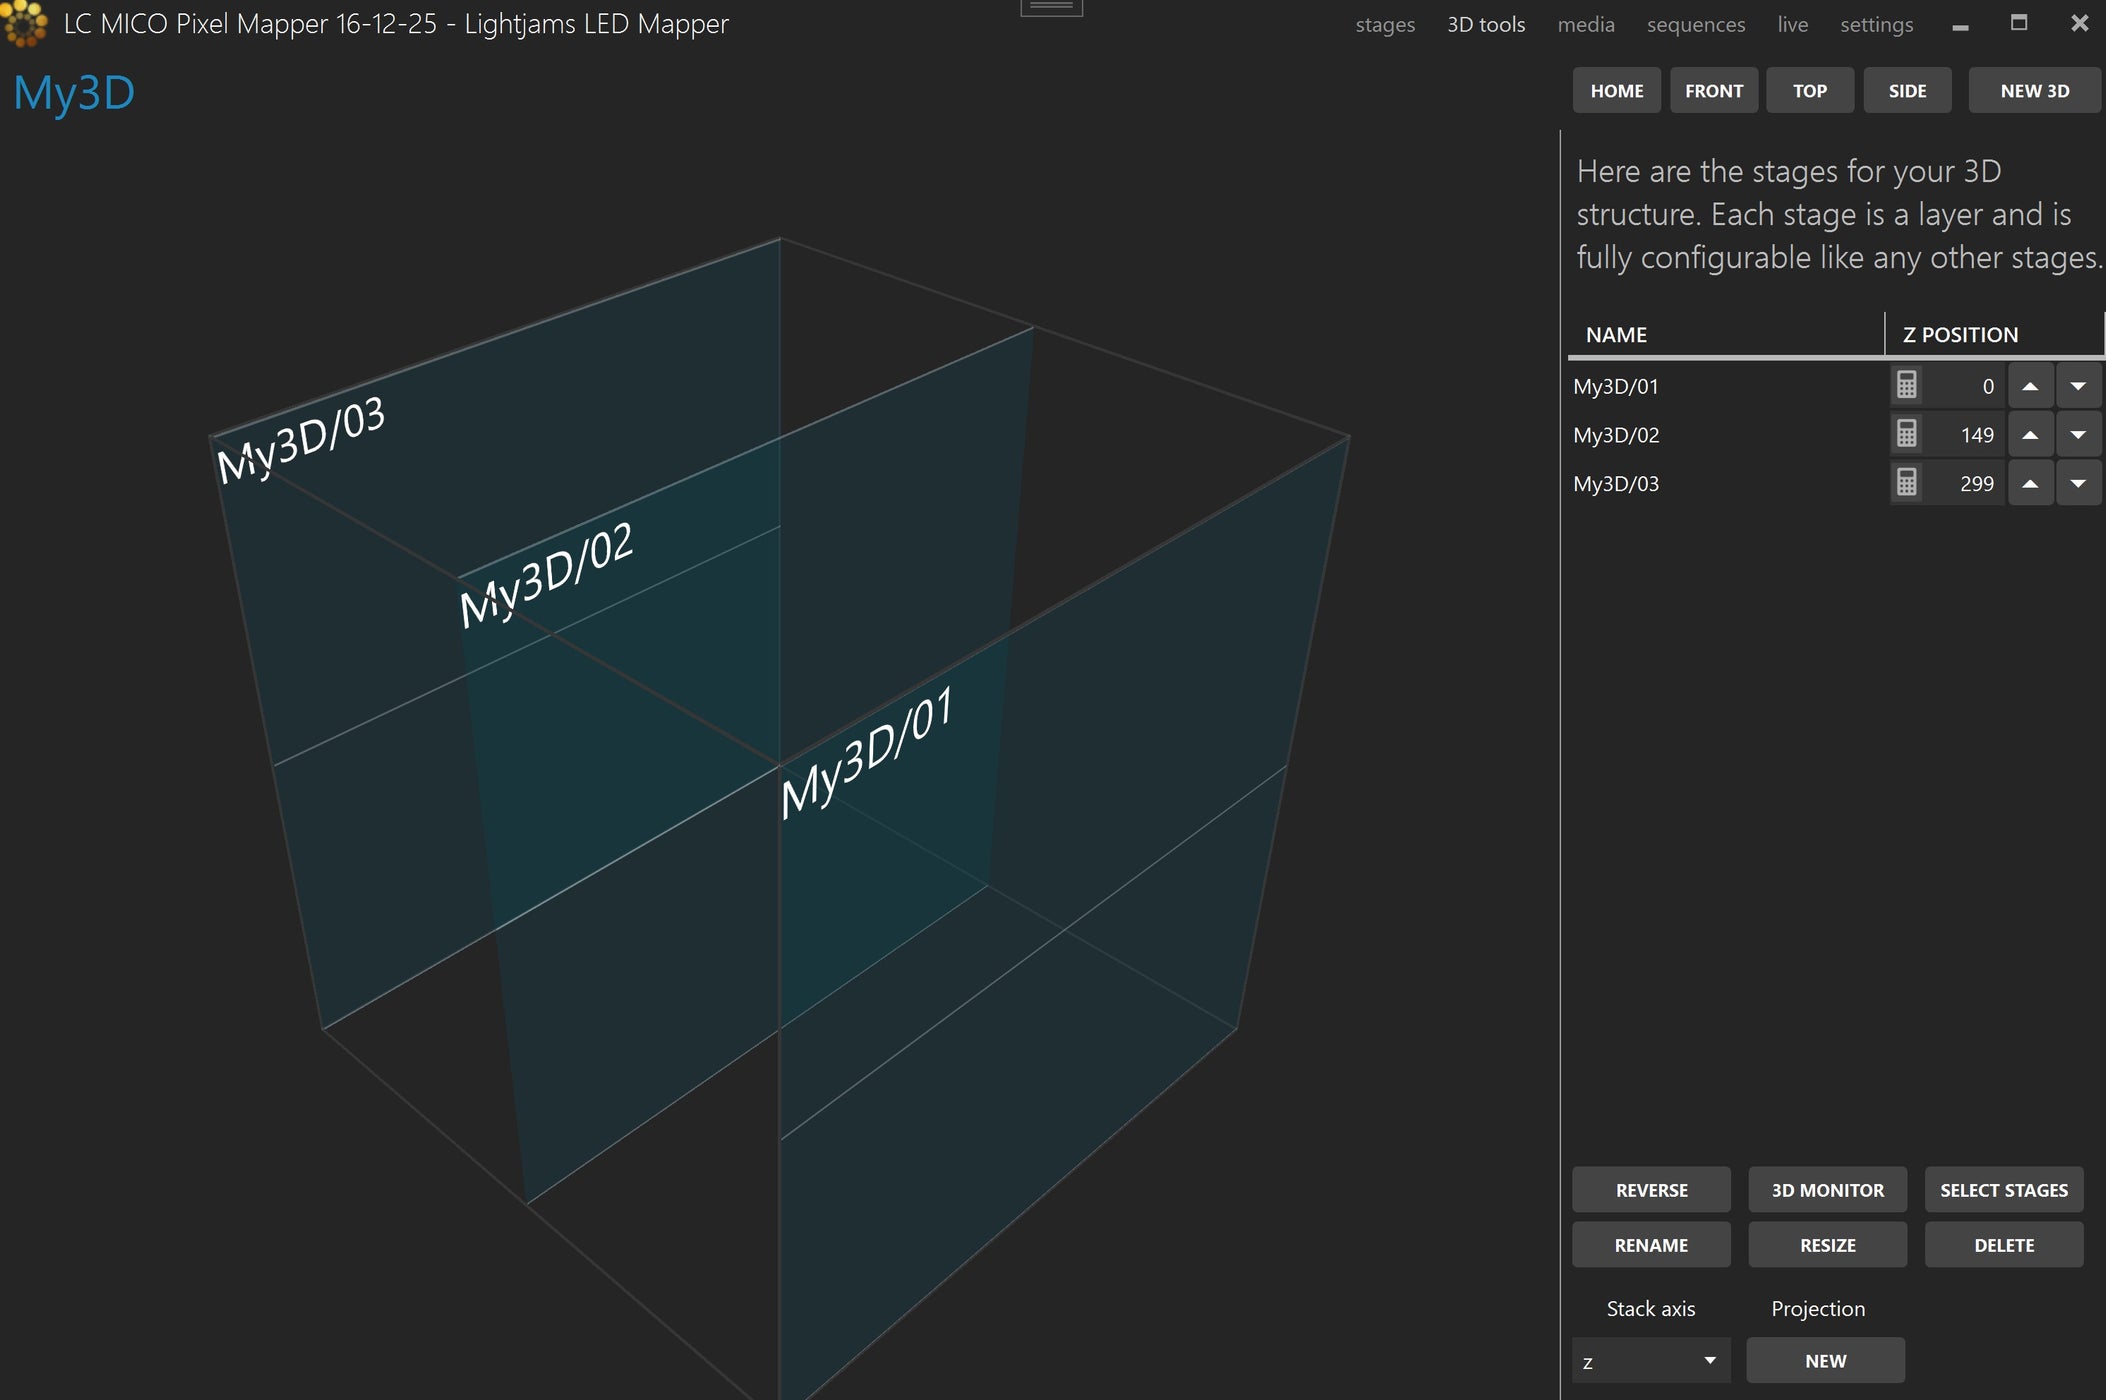The width and height of the screenshot is (2106, 1400).
Task: Sort by Z POSITION column header
Action: [x=1994, y=335]
